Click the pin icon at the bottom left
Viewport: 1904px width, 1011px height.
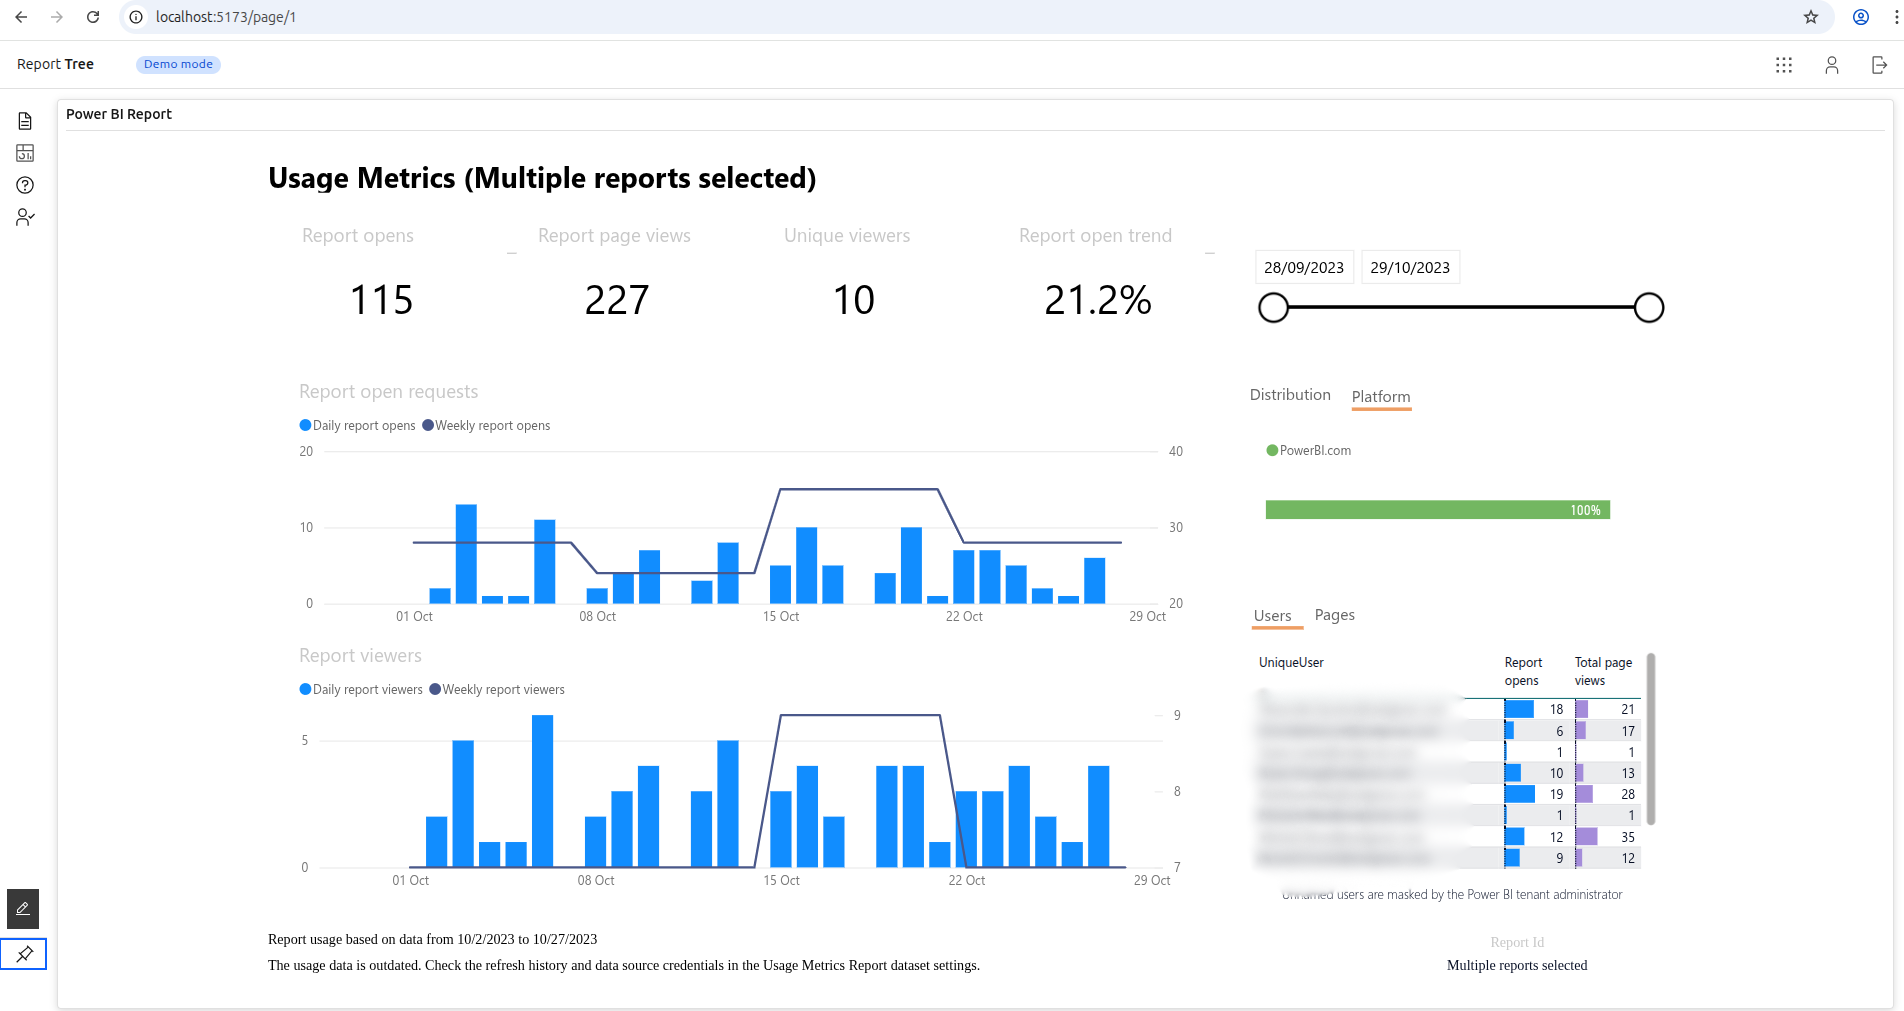(25, 954)
